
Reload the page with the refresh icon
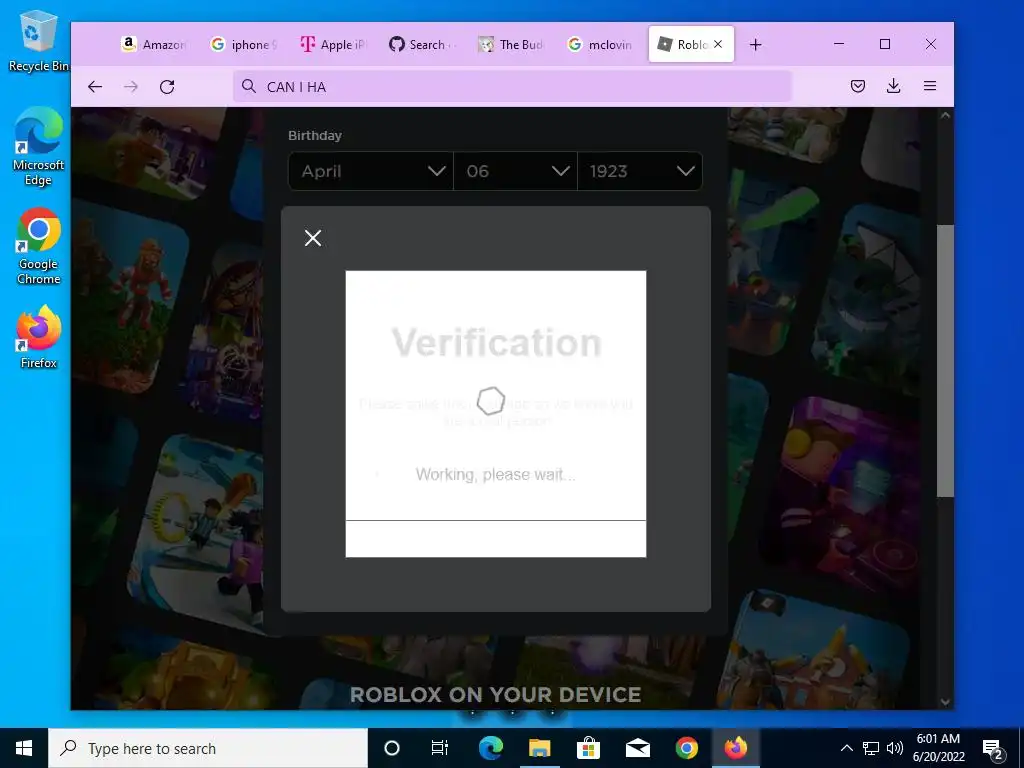coord(167,87)
